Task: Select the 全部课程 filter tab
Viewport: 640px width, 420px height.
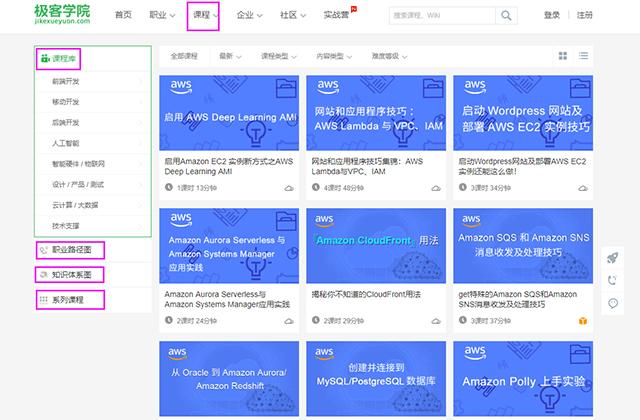Action: coord(184,56)
